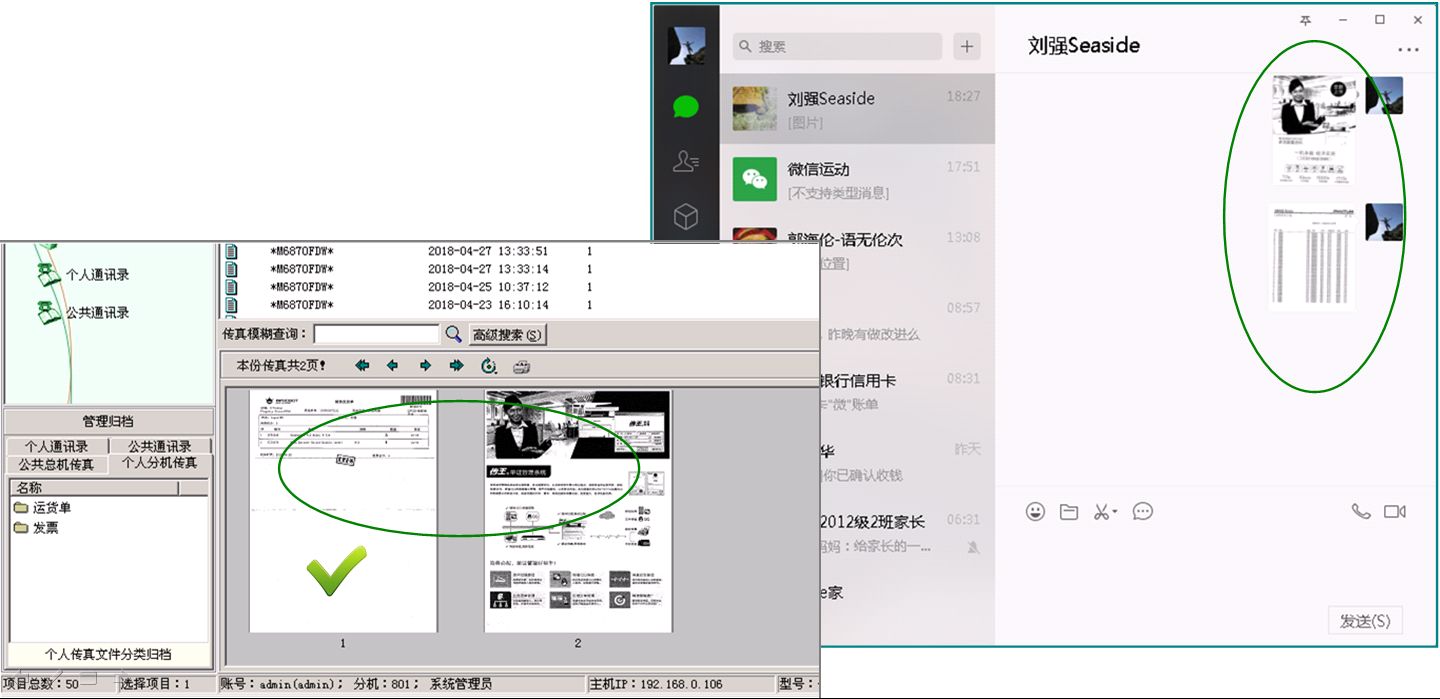Select fax page 1 thumbnail

[343, 511]
